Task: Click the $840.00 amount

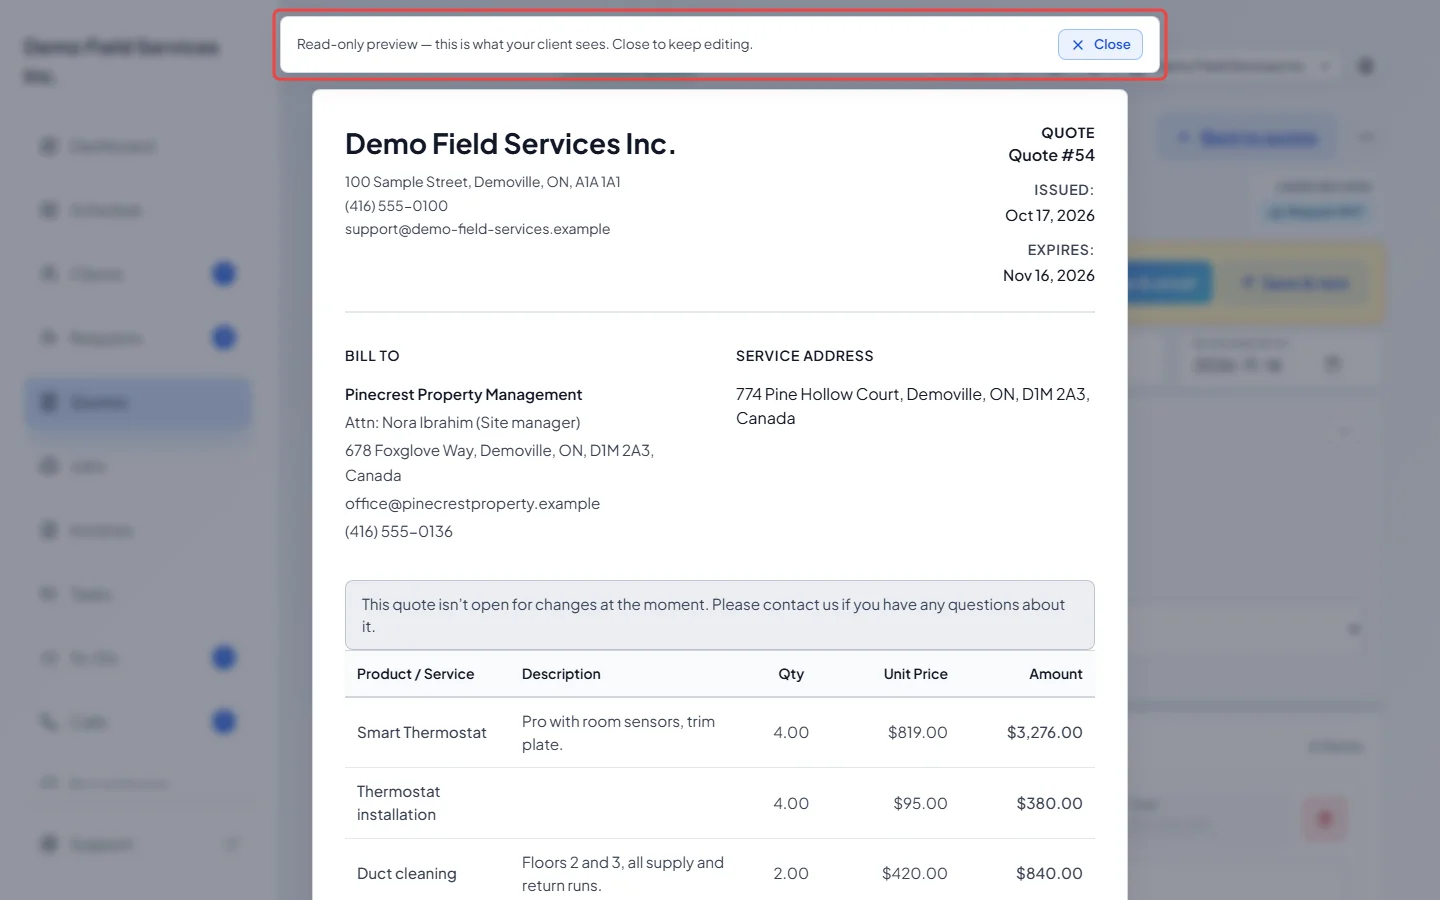Action: tap(1049, 874)
